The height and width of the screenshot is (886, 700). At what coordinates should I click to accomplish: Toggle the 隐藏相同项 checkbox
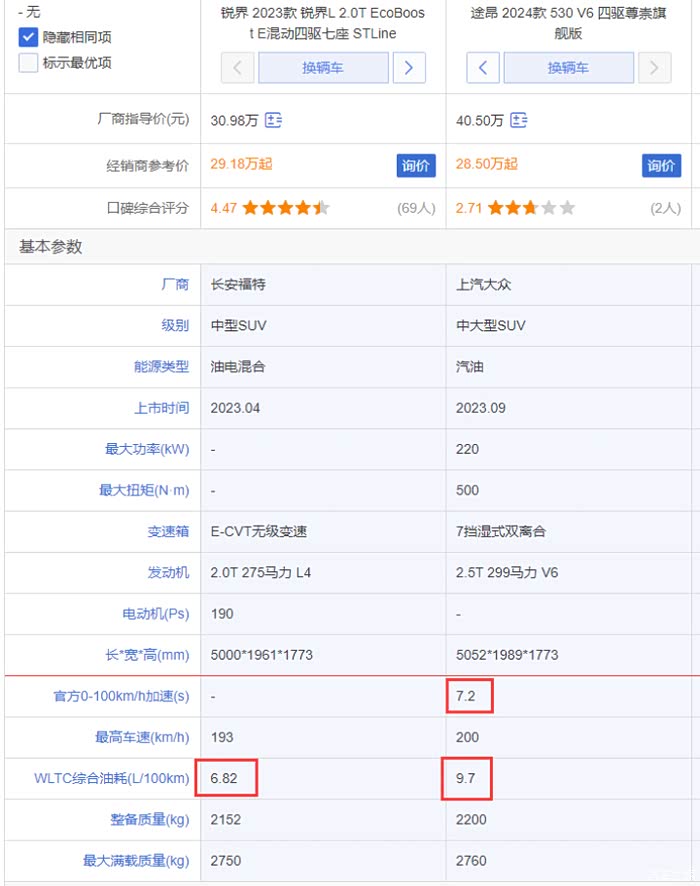click(x=28, y=37)
